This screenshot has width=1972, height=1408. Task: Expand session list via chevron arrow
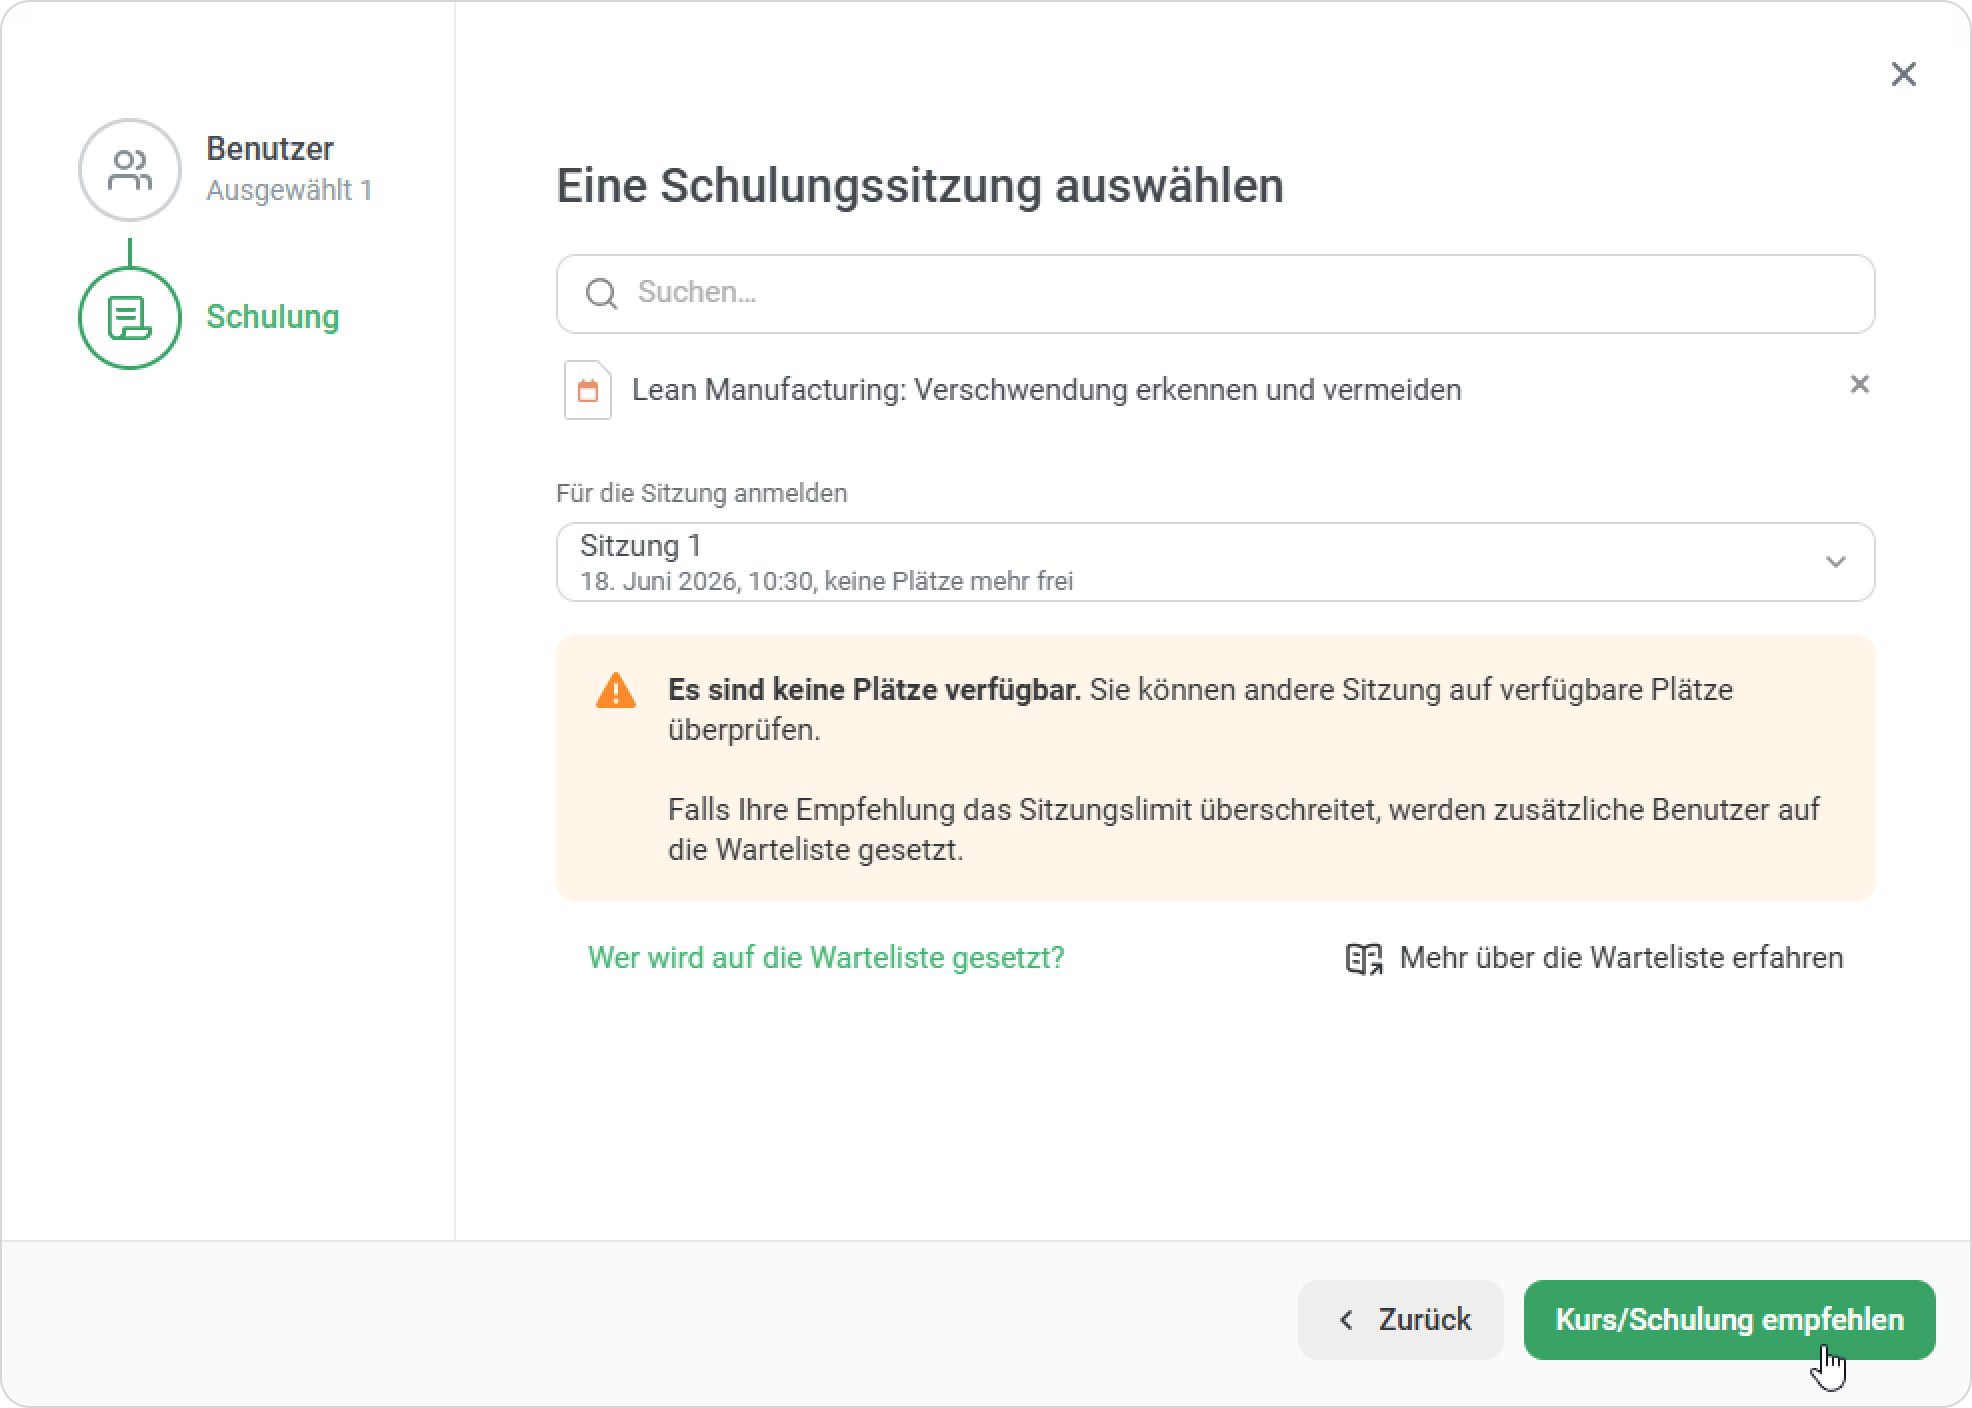[x=1835, y=562]
